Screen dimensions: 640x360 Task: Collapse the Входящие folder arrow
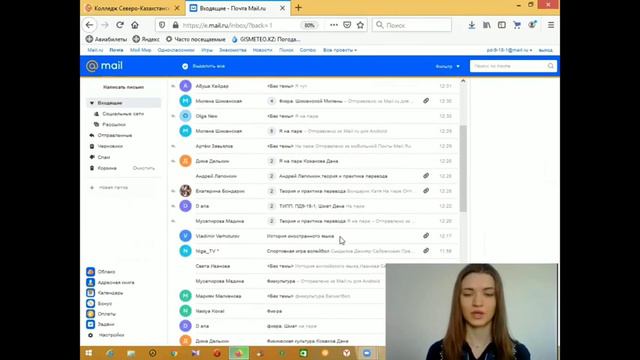[x=92, y=103]
